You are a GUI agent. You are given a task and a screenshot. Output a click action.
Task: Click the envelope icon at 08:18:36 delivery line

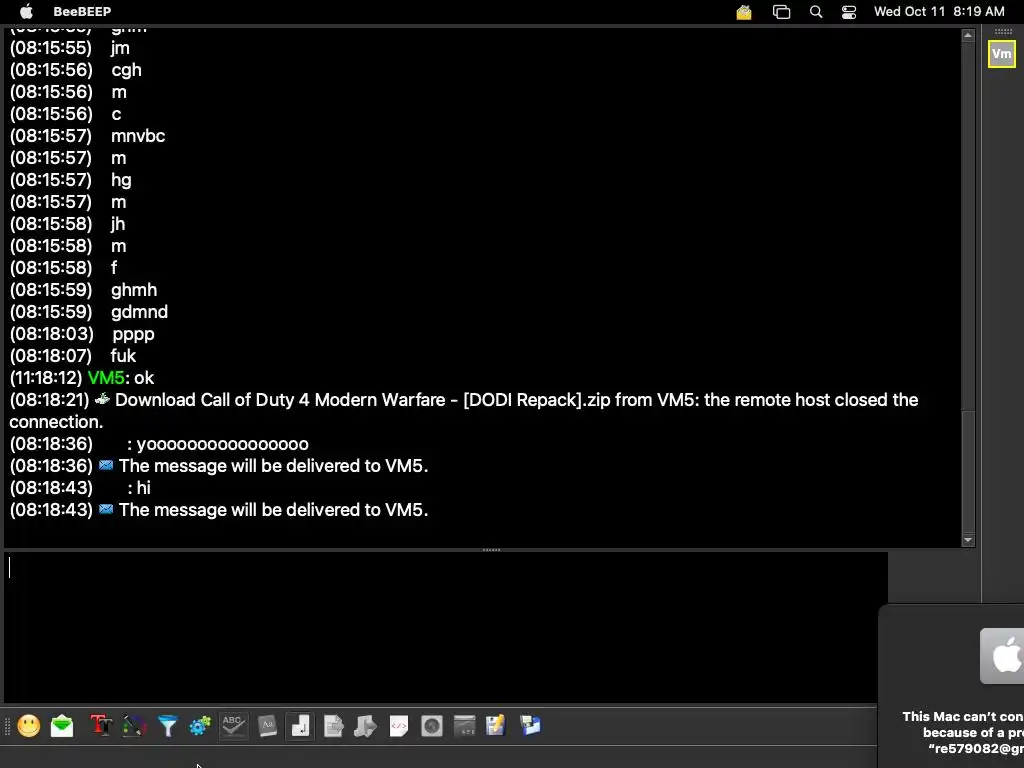tap(106, 465)
